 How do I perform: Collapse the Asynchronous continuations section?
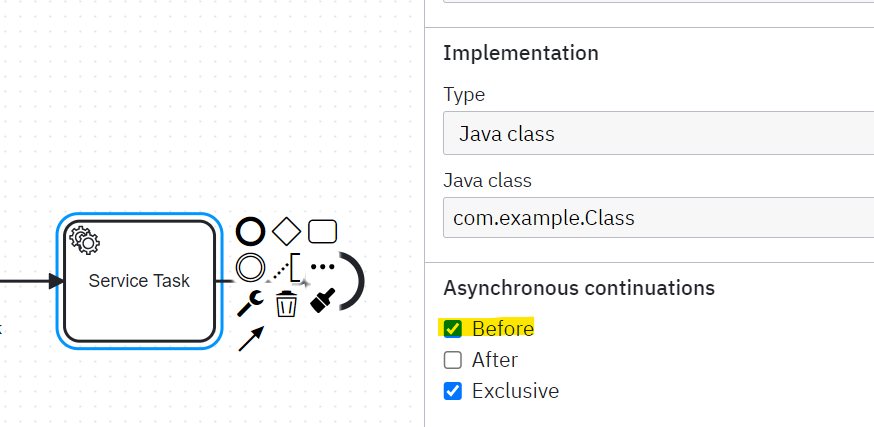(x=579, y=288)
